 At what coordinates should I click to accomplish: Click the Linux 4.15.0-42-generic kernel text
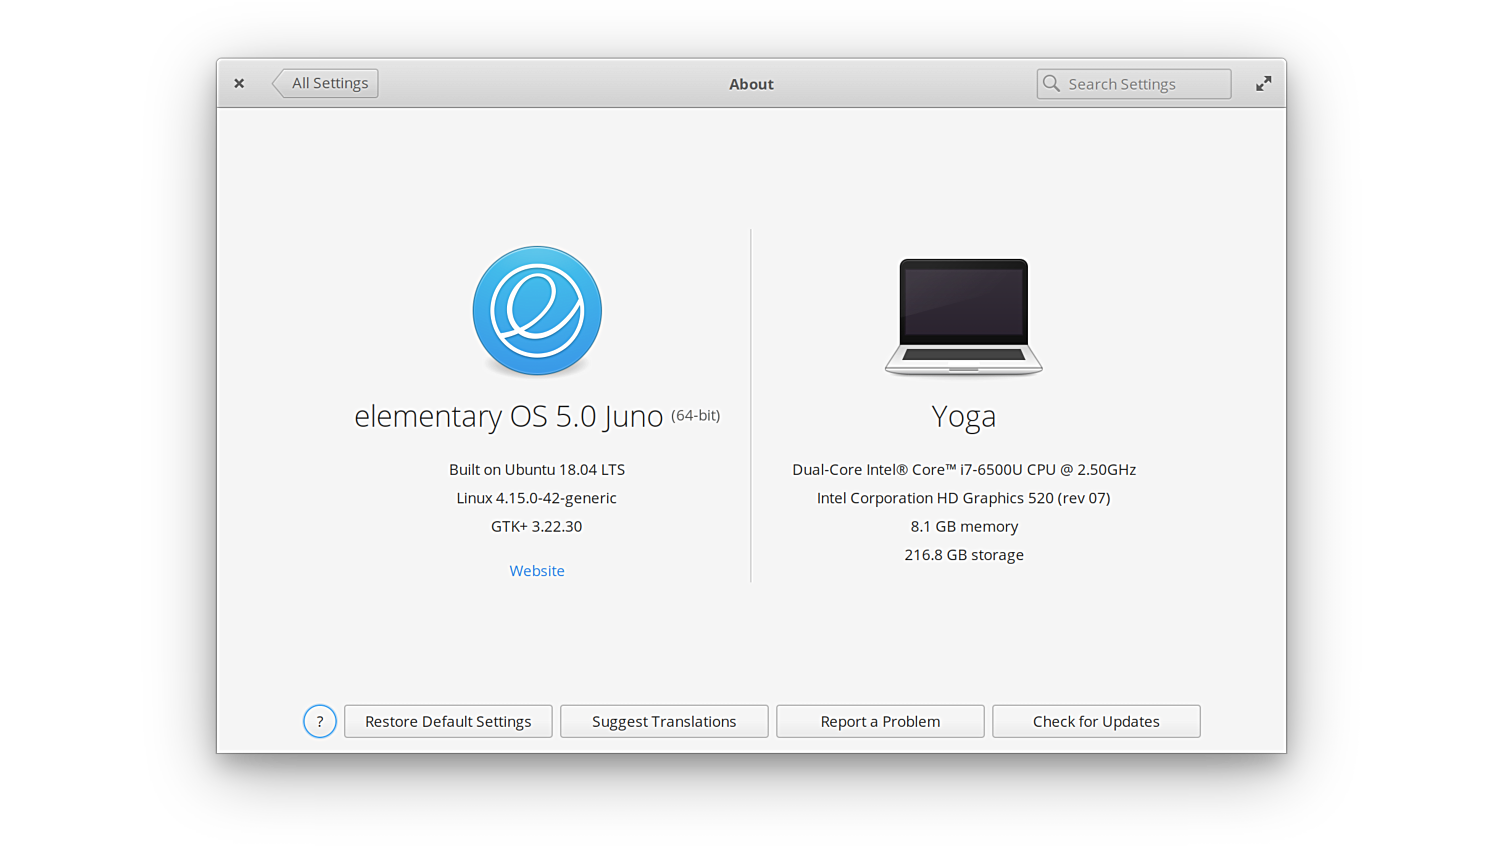[x=536, y=498]
